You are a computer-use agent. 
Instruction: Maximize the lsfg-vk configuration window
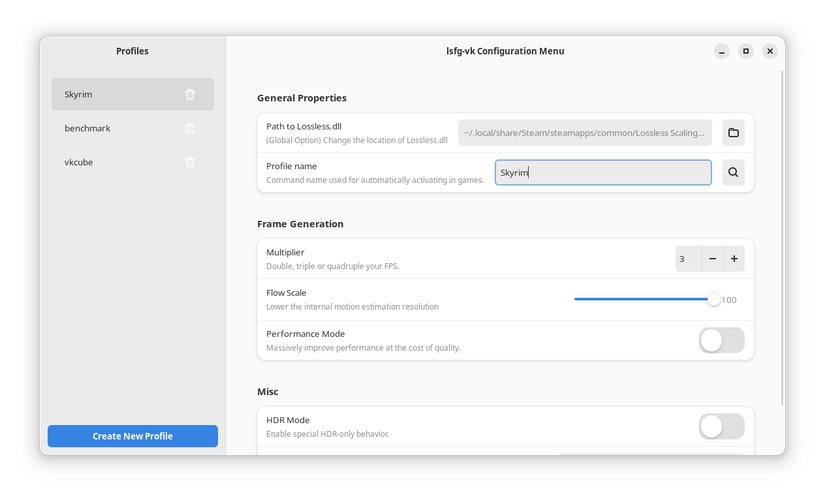[x=746, y=51]
